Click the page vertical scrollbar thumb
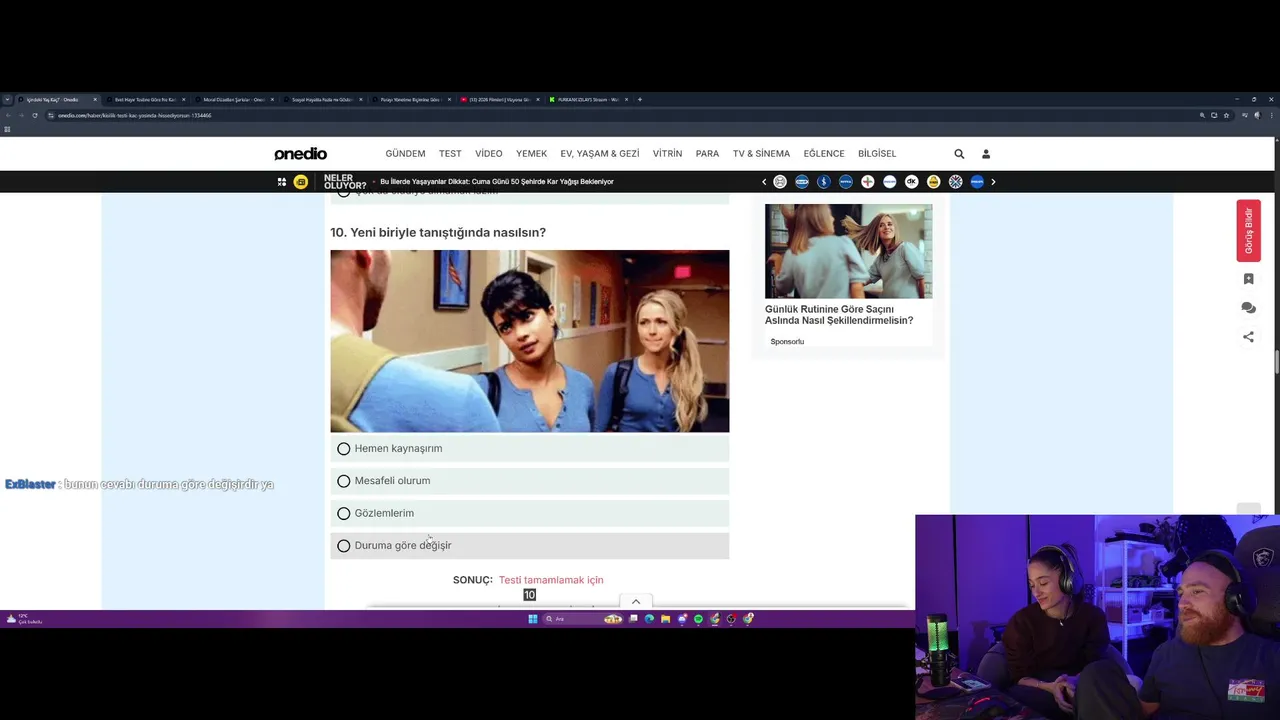The image size is (1280, 720). pos(1276,363)
